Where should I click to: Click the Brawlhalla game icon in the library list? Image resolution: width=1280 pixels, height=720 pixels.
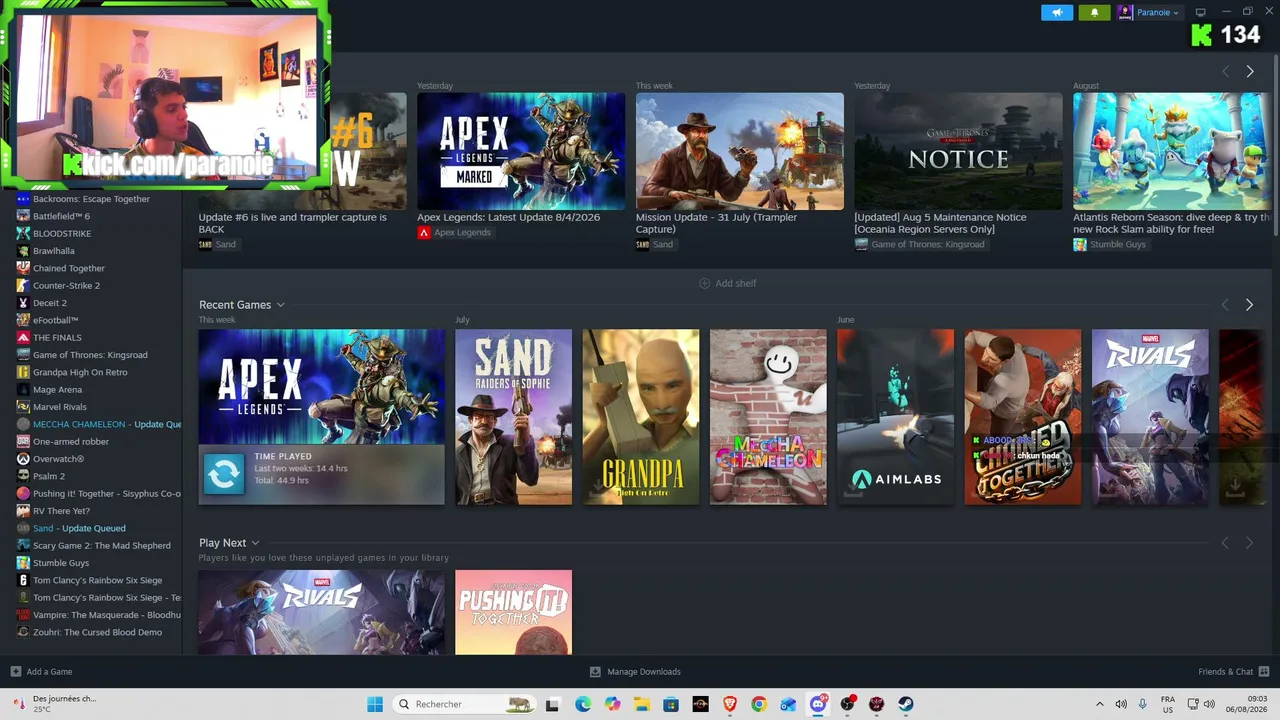pyautogui.click(x=23, y=251)
